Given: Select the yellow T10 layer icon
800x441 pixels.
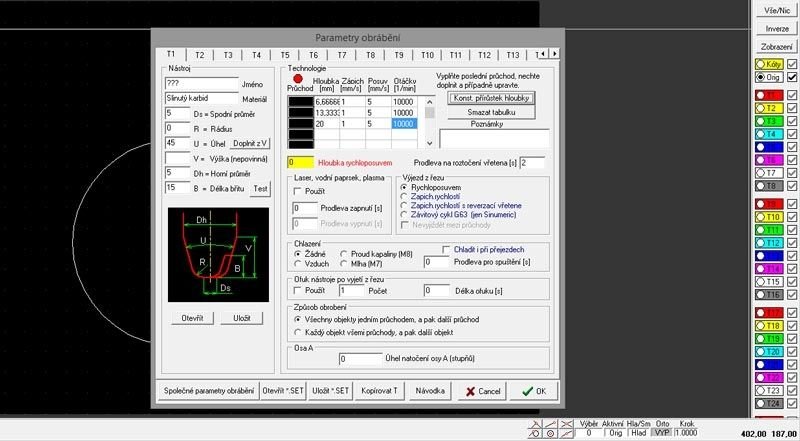Looking at the screenshot, I should [769, 216].
